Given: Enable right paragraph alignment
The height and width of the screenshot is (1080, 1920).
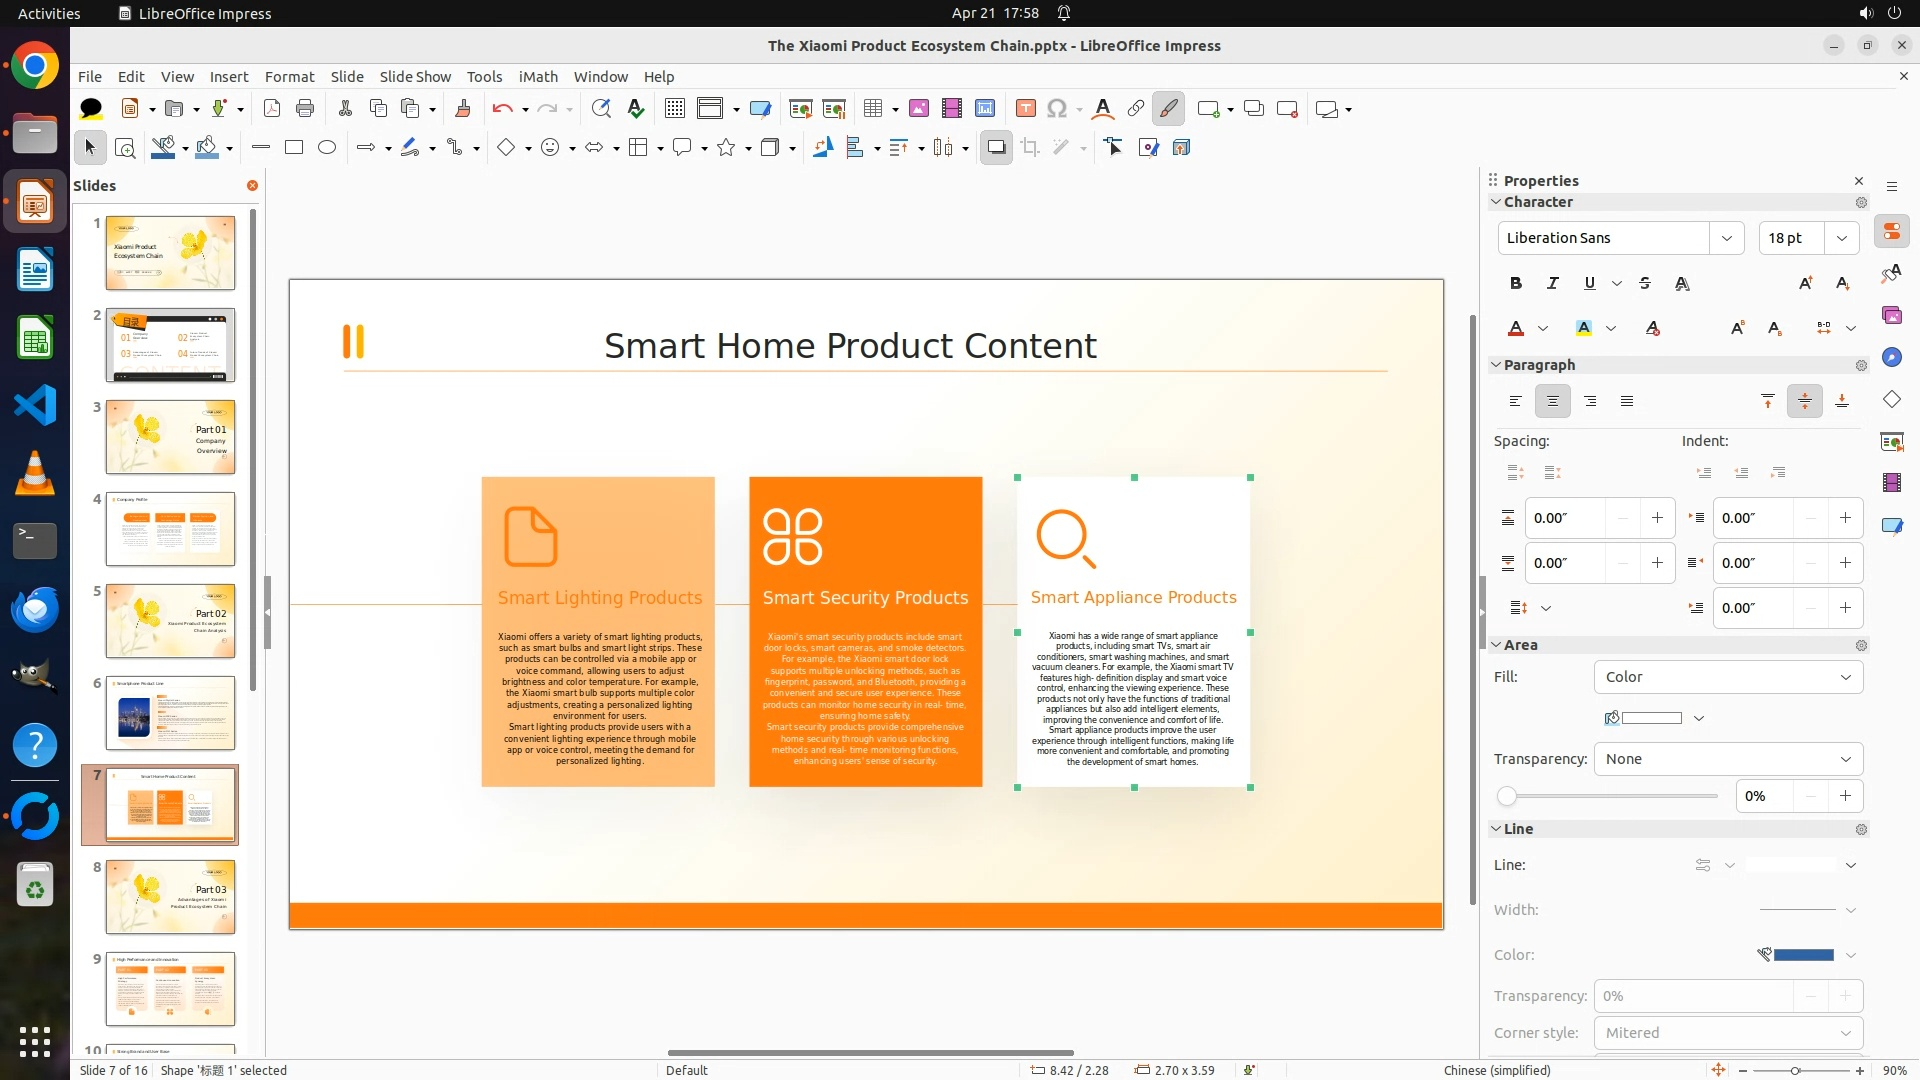Looking at the screenshot, I should (1590, 402).
